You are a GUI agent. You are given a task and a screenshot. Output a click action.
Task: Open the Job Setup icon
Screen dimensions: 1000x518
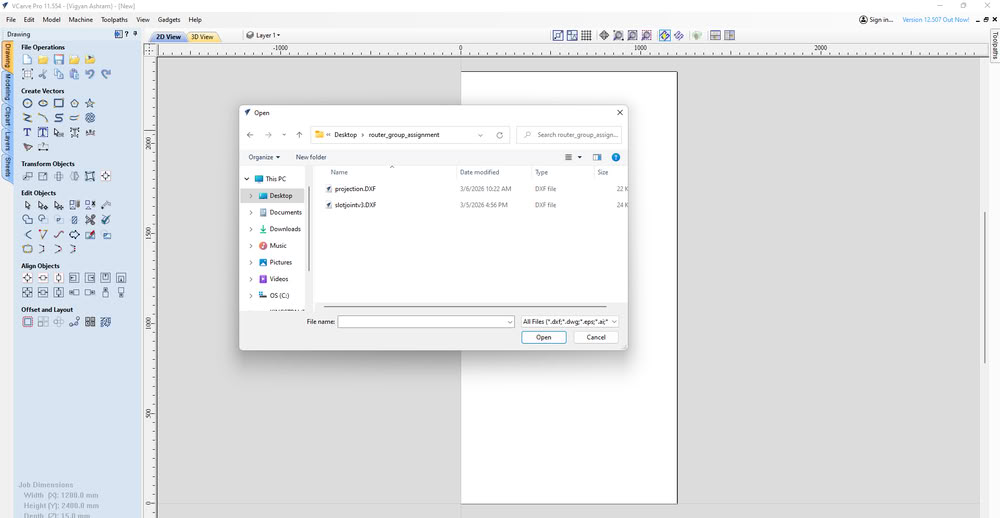pos(27,74)
